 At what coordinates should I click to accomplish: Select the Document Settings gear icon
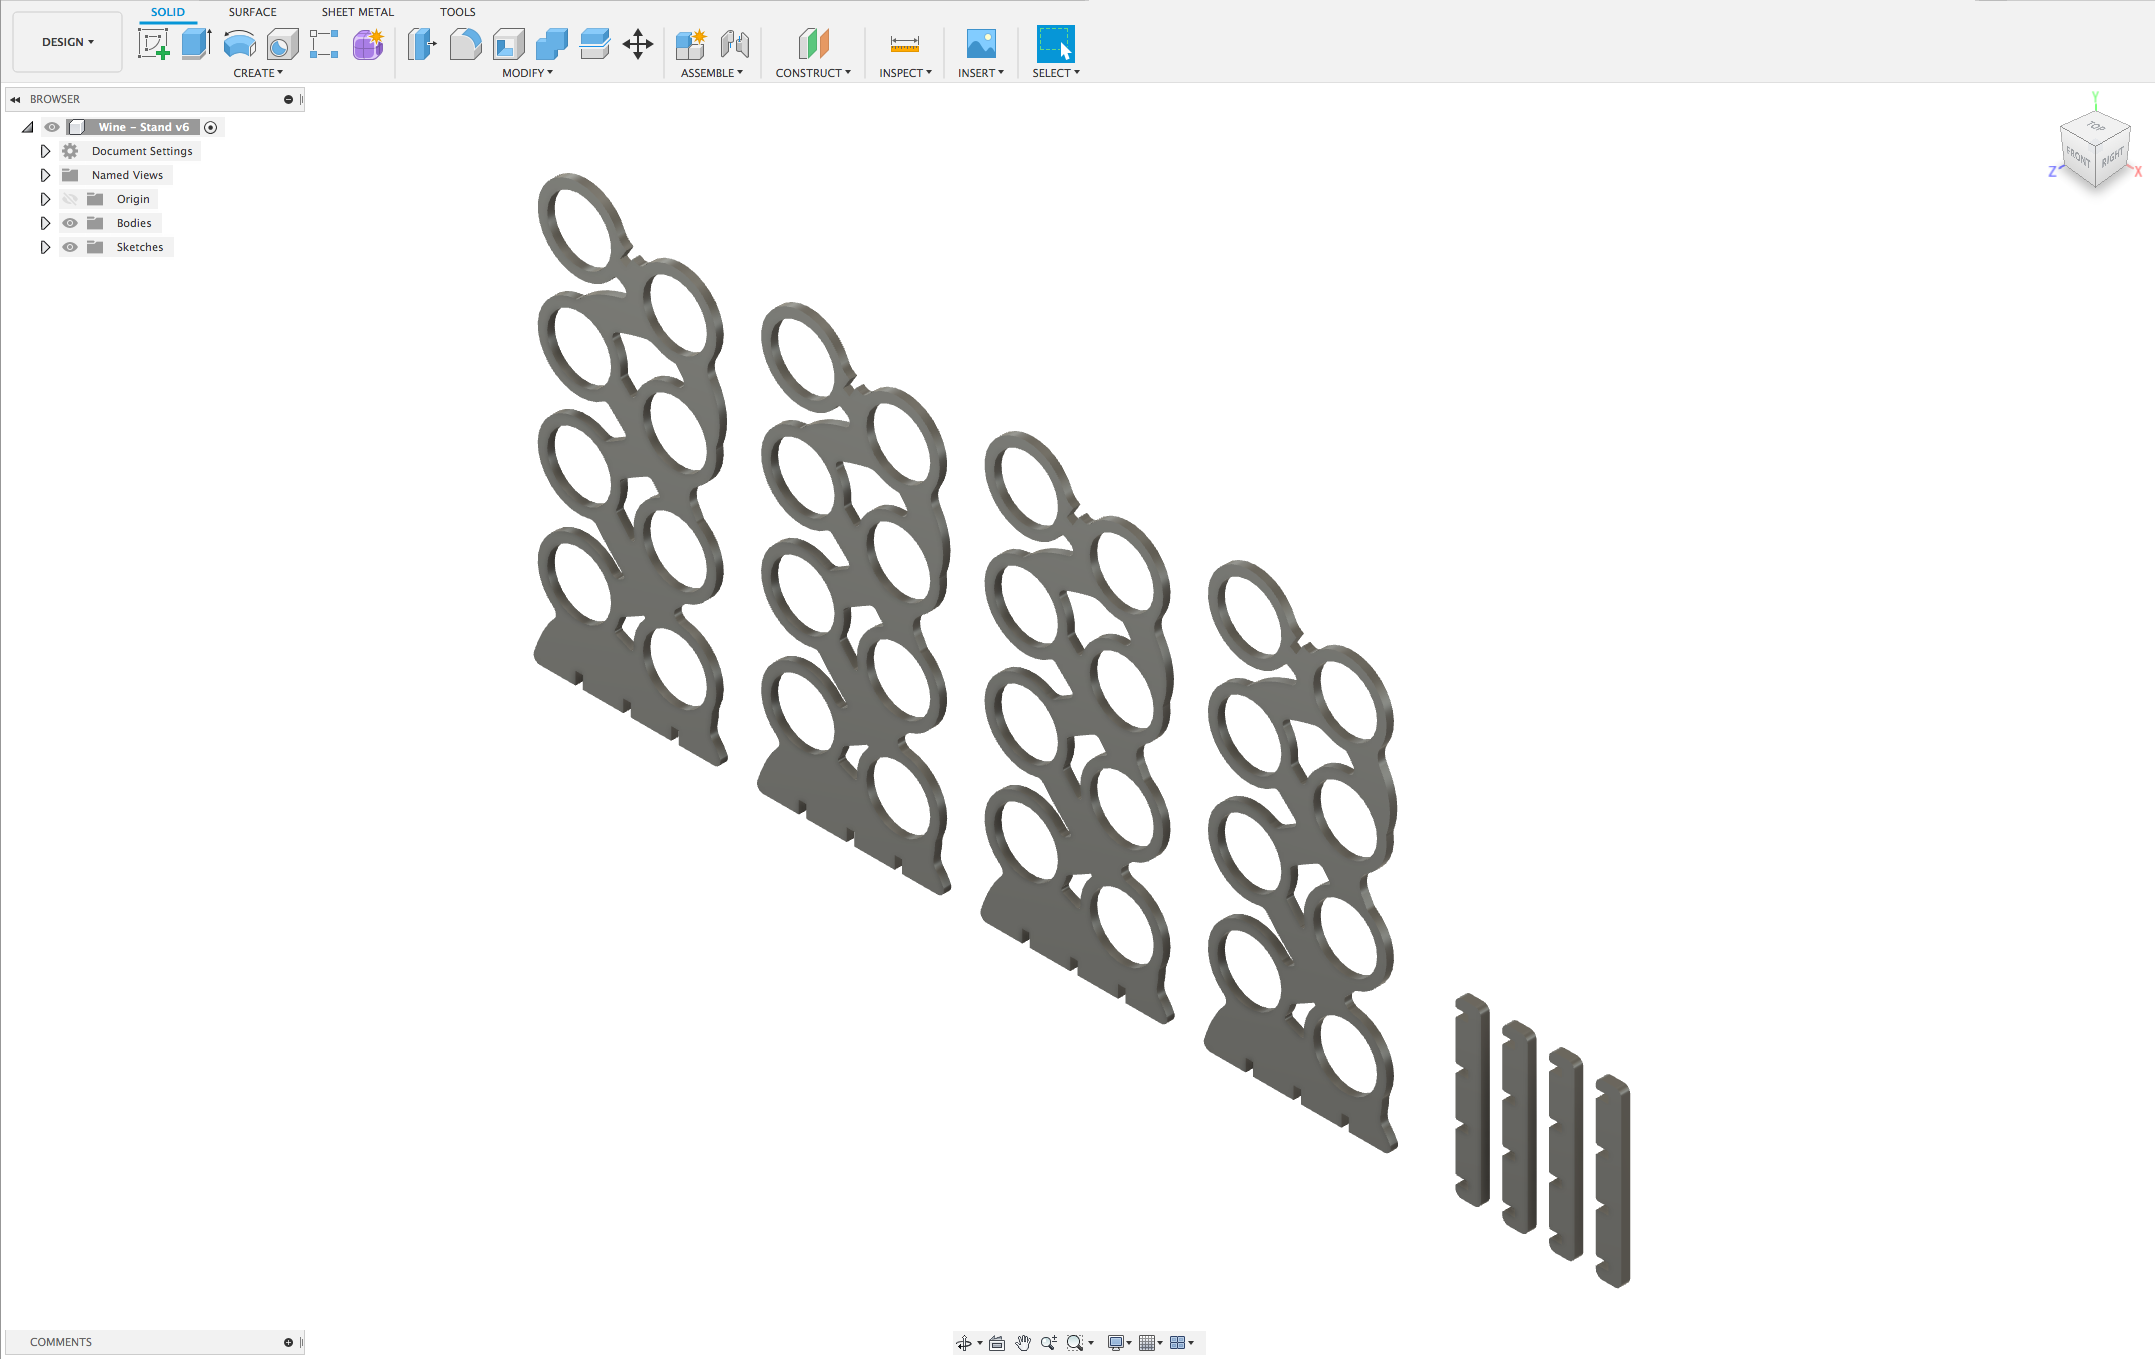tap(70, 151)
